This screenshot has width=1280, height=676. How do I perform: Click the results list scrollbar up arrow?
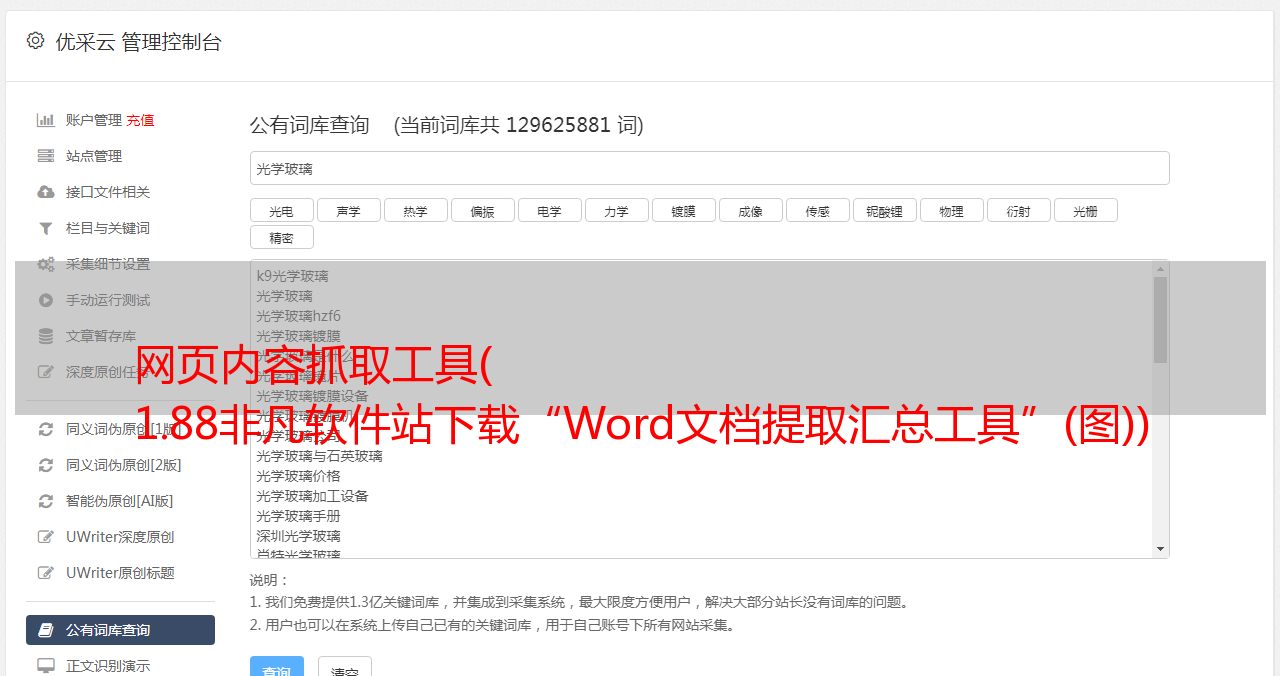[x=1160, y=269]
